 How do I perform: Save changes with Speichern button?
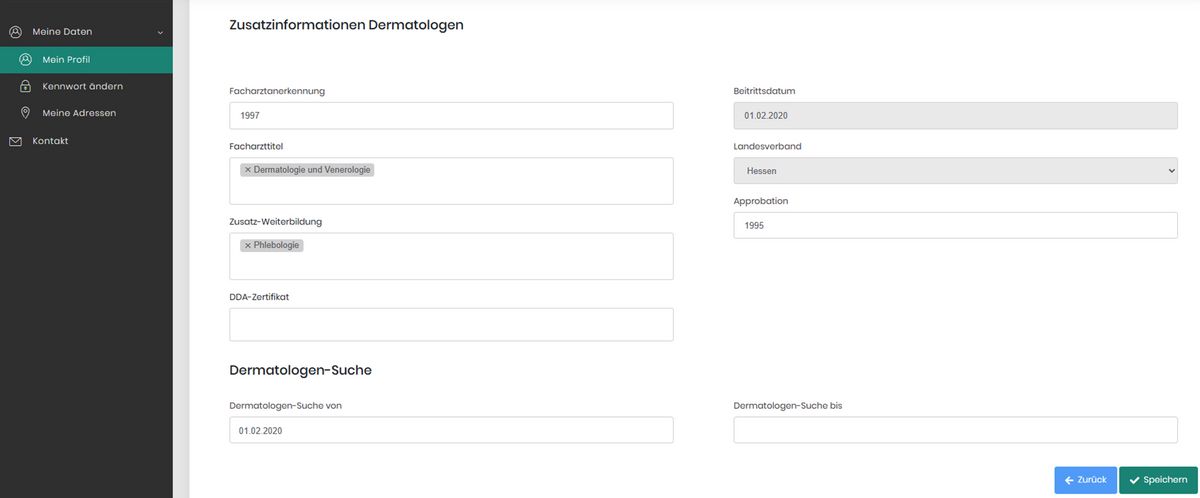[x=1158, y=480]
